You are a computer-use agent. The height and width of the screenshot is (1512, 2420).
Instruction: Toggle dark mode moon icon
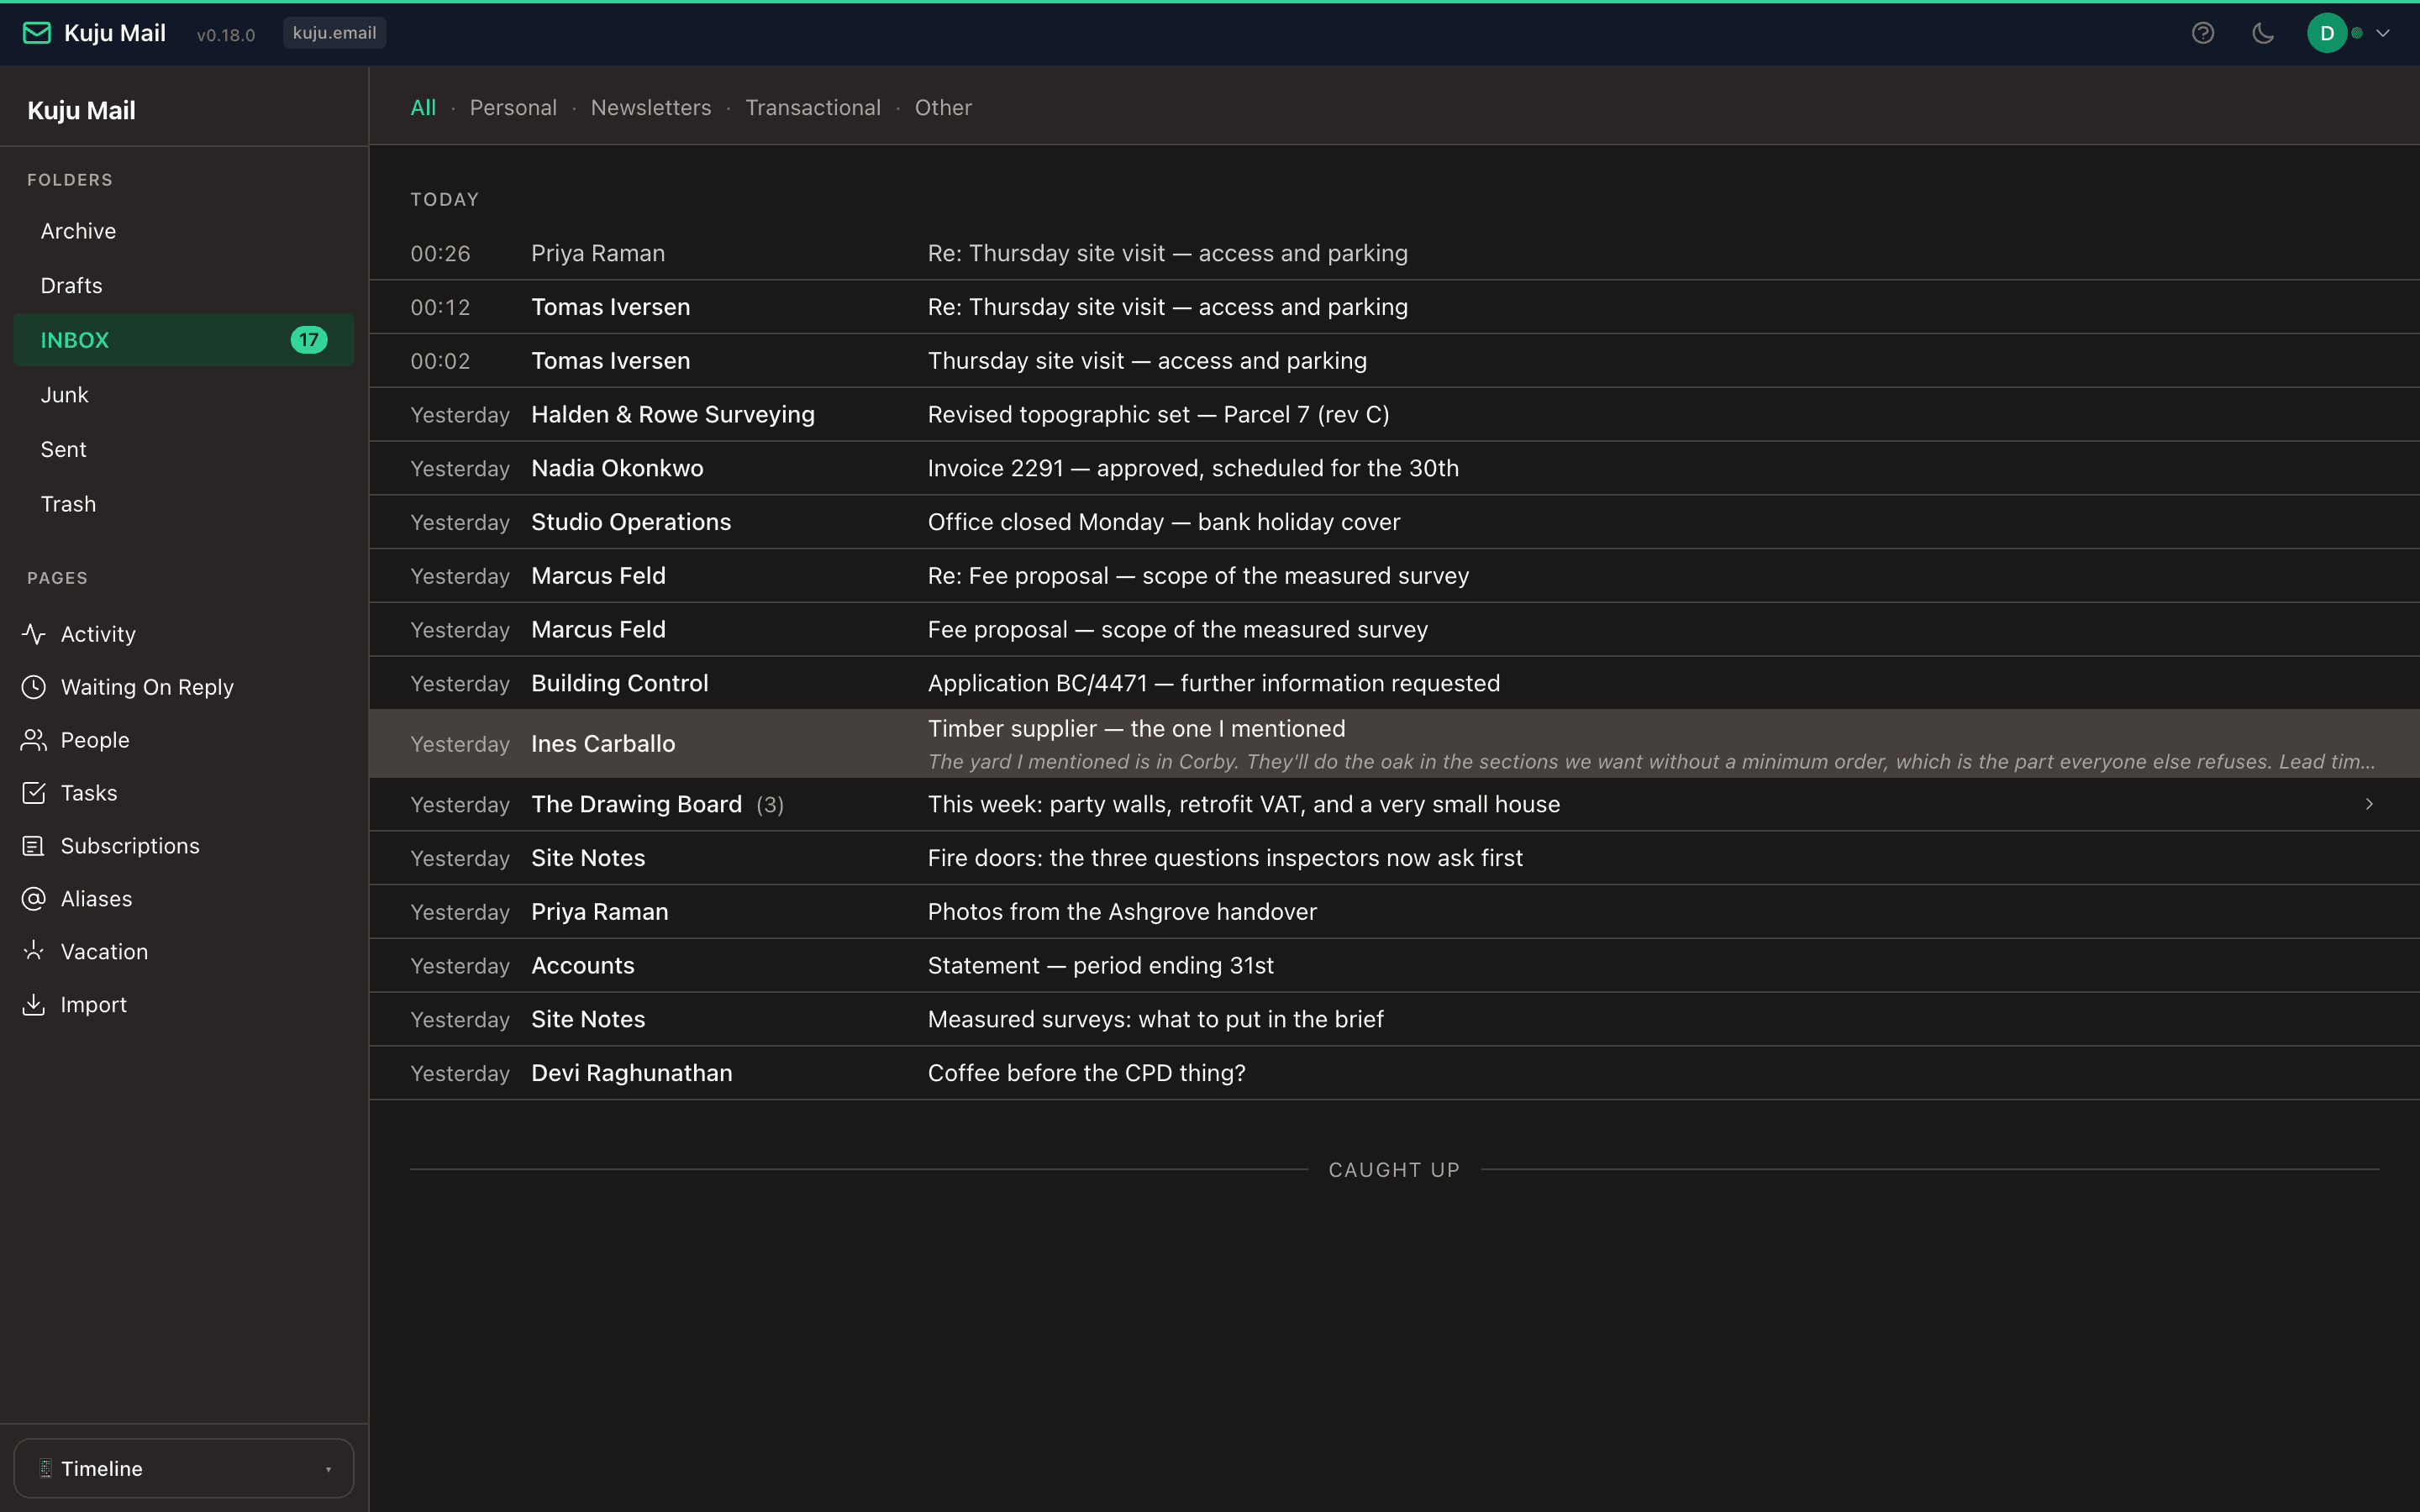click(2263, 33)
